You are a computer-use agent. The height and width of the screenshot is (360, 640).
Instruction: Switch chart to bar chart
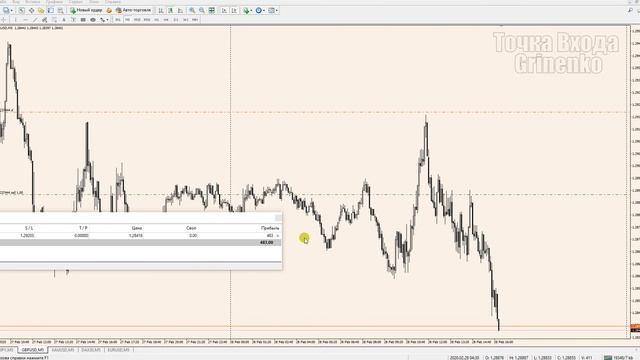point(160,10)
